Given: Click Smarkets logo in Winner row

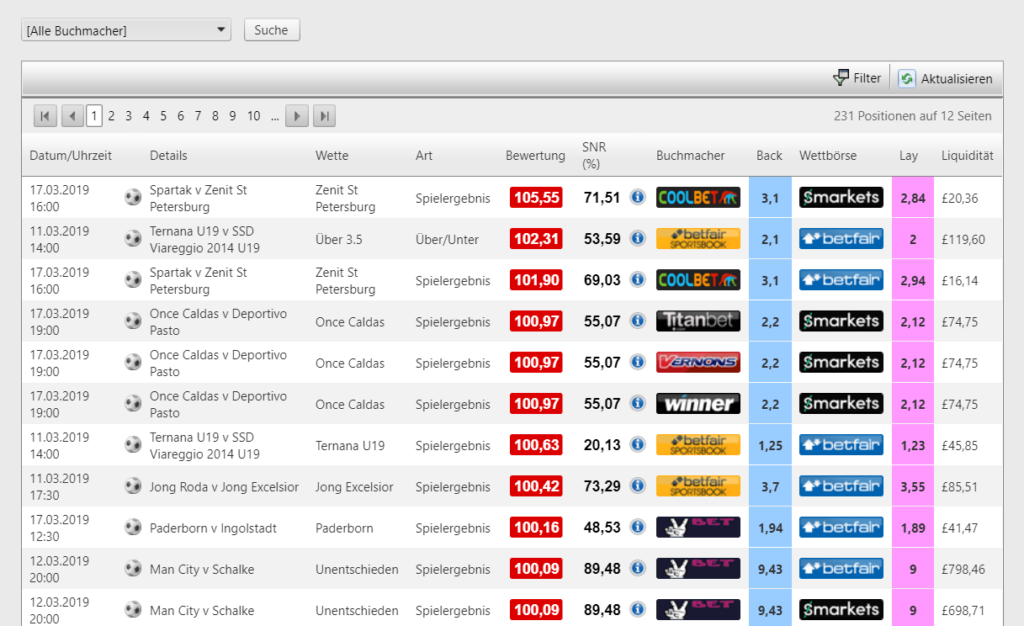Looking at the screenshot, I should (841, 403).
